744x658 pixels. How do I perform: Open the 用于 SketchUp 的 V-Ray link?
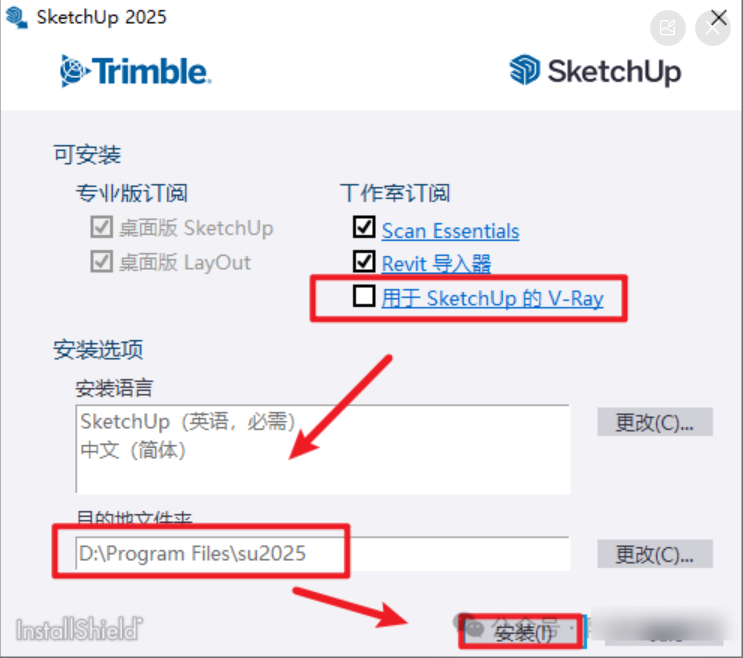click(493, 298)
